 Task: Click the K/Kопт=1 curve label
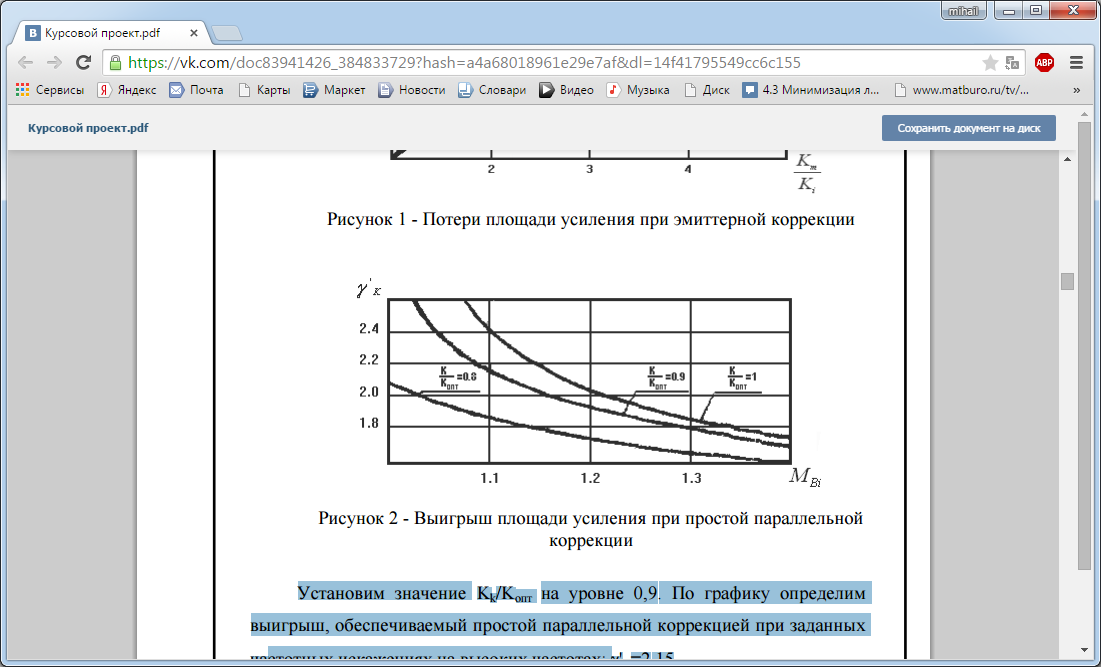point(742,378)
